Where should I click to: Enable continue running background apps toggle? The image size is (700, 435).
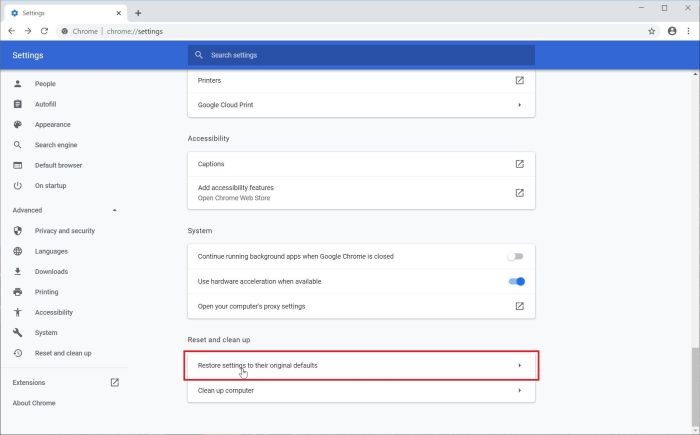[515, 256]
